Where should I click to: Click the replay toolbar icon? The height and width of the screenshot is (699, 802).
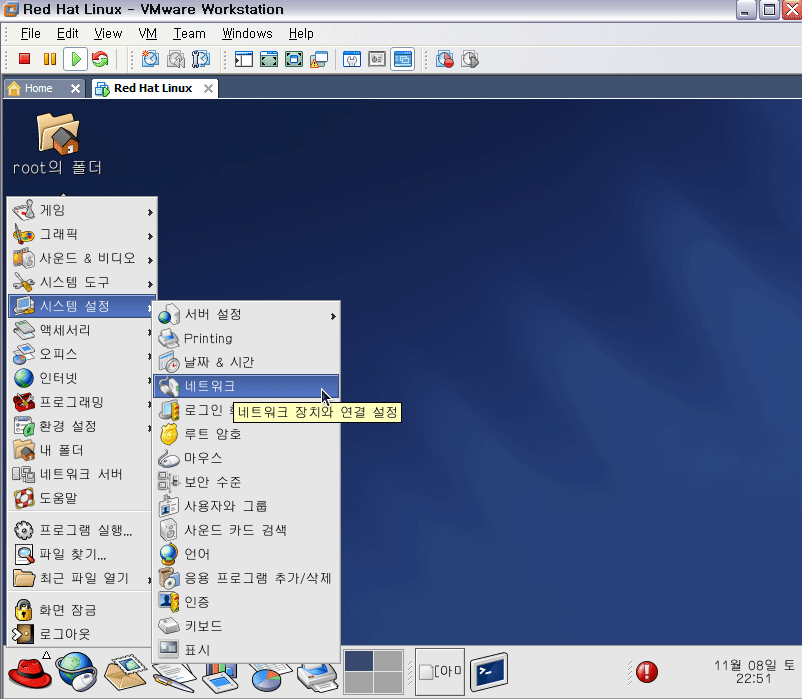pyautogui.click(x=470, y=59)
